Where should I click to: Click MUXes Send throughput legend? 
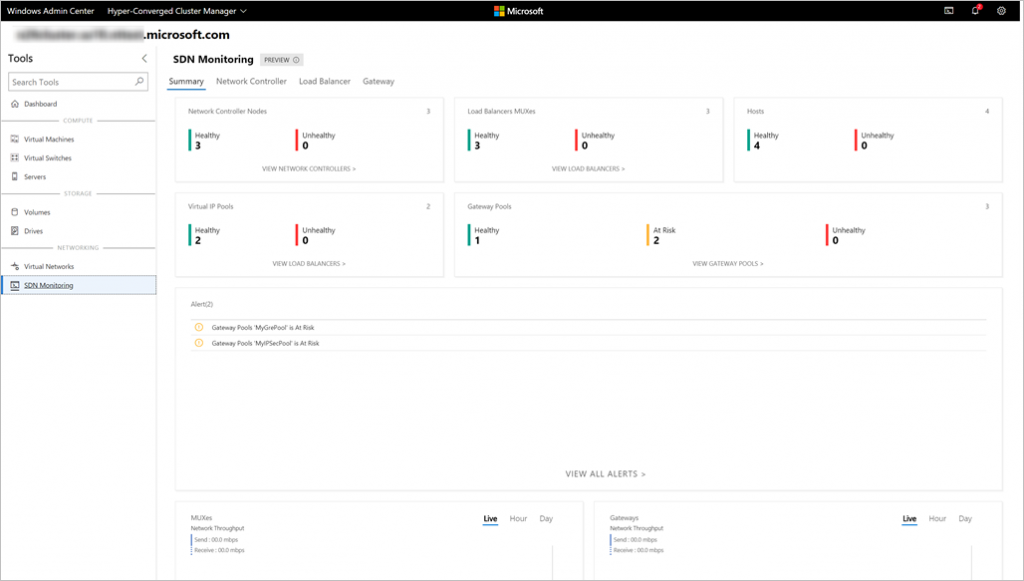point(216,540)
